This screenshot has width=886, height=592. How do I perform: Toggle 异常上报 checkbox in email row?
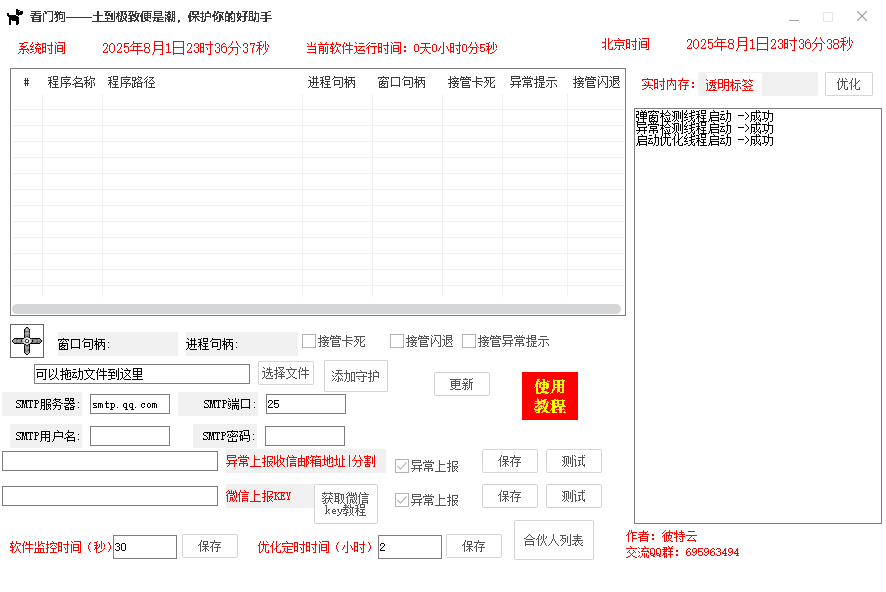402,466
